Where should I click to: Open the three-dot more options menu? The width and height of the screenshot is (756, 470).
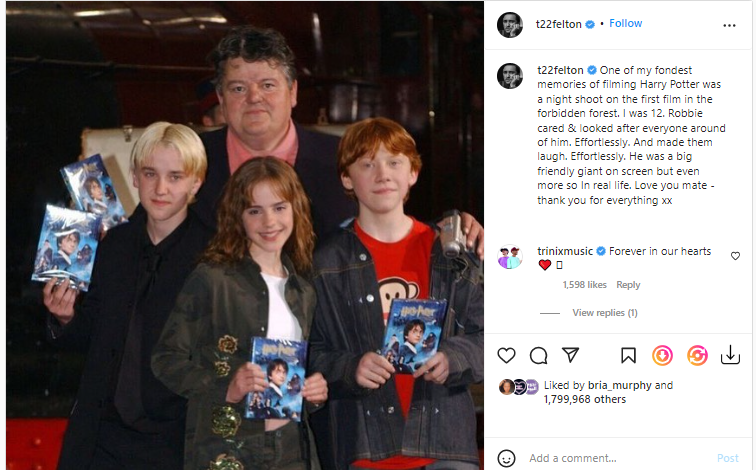(x=729, y=25)
